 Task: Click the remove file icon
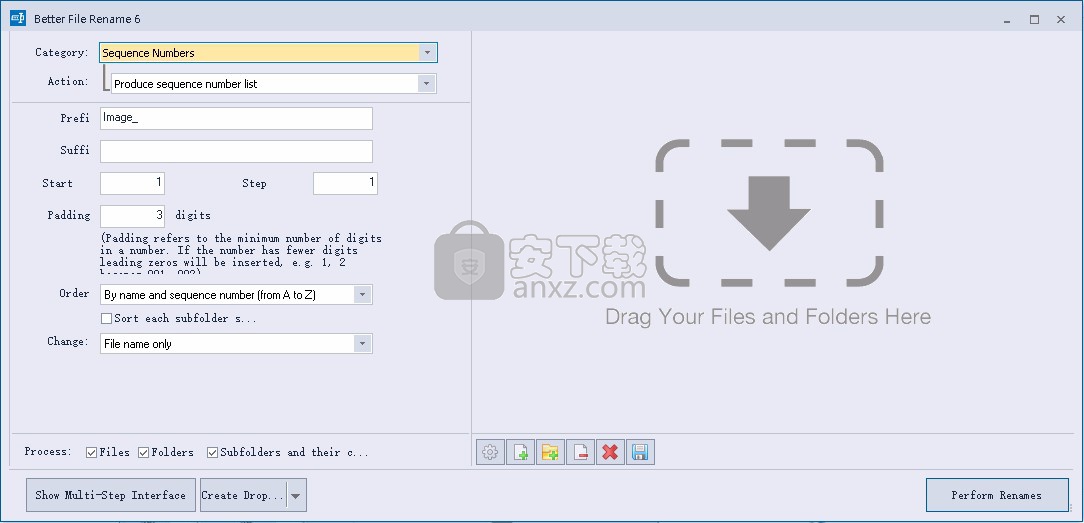tap(580, 452)
